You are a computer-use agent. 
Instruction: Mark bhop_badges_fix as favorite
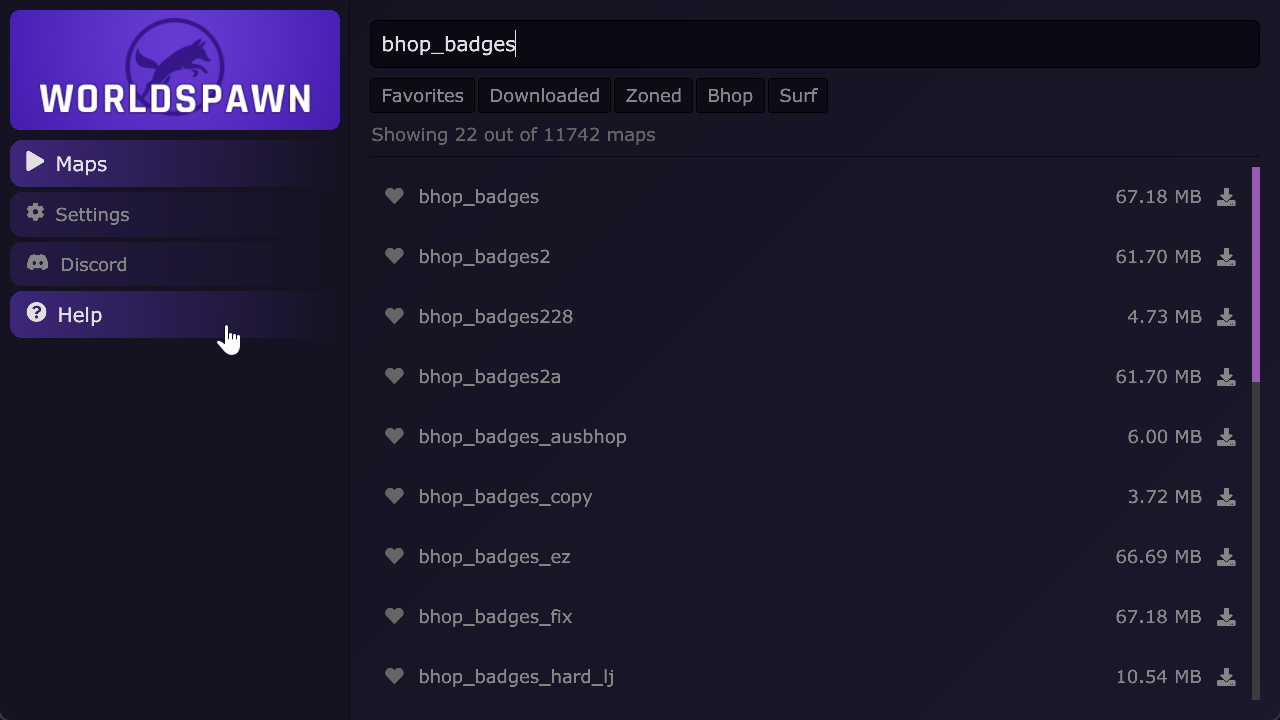click(x=394, y=616)
